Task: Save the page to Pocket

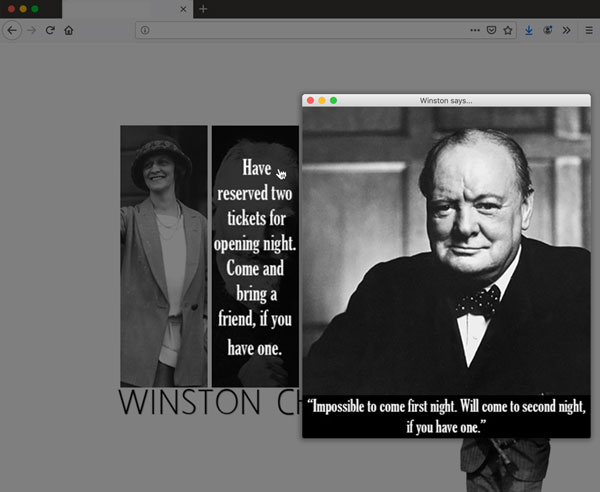Action: coord(491,30)
